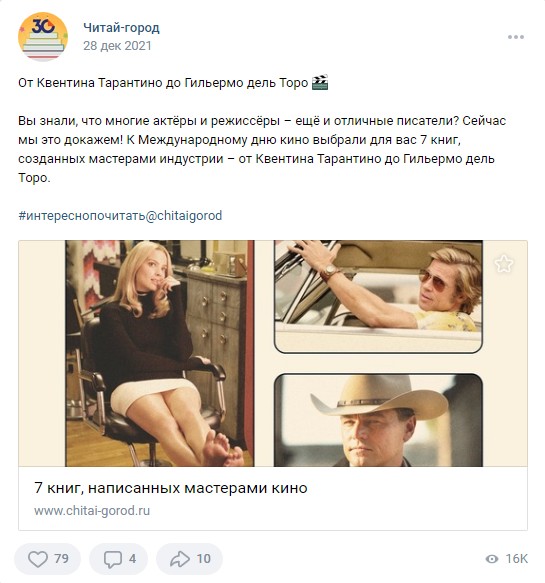Click the Читай-город profile avatar
The image size is (545, 583).
click(x=43, y=36)
